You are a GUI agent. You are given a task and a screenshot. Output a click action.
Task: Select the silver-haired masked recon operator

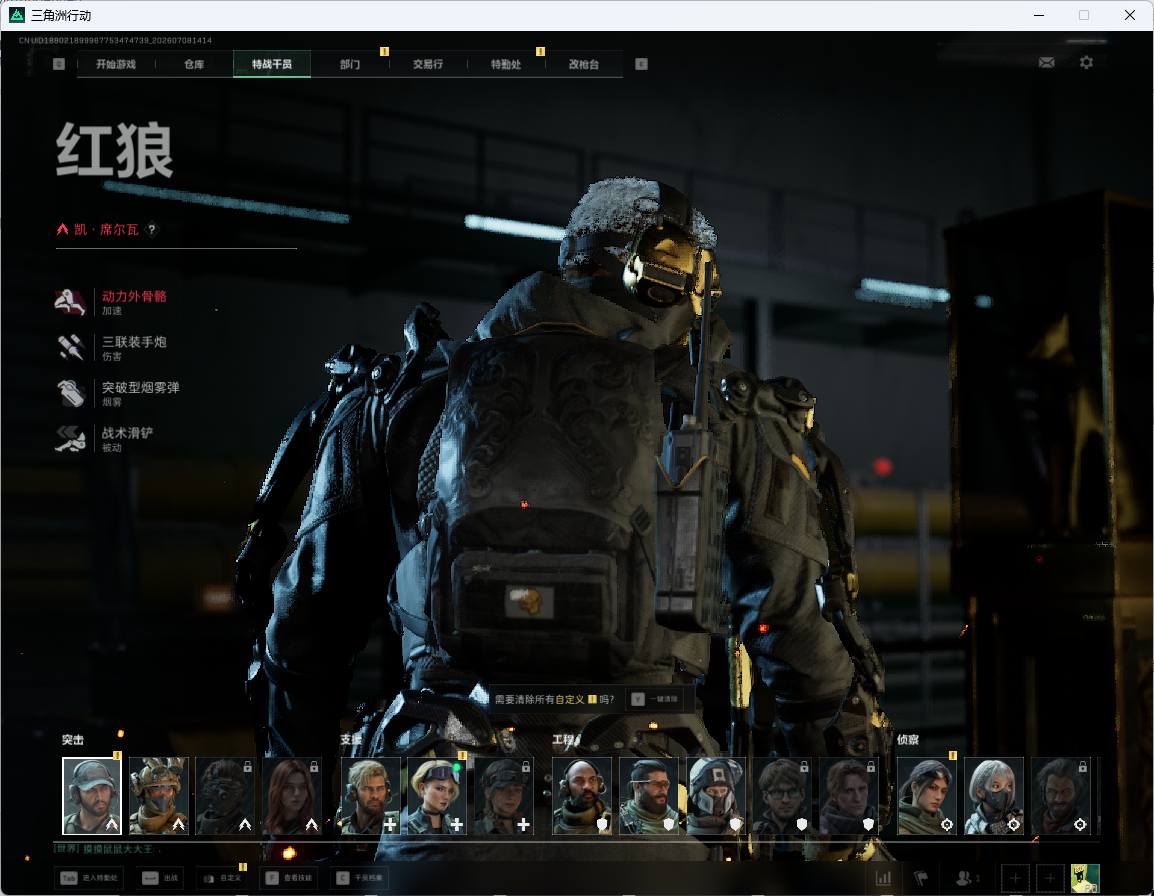[994, 796]
